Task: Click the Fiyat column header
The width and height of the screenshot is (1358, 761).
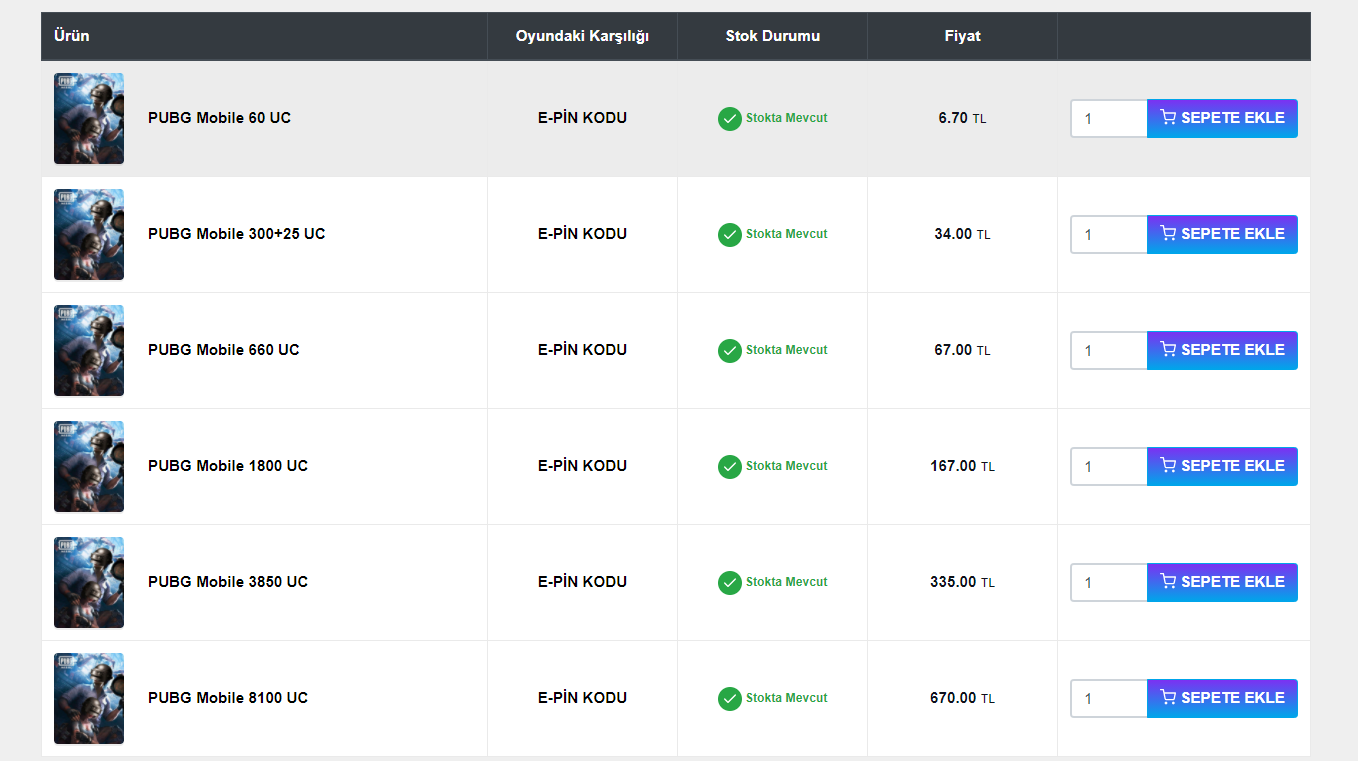Action: point(963,36)
